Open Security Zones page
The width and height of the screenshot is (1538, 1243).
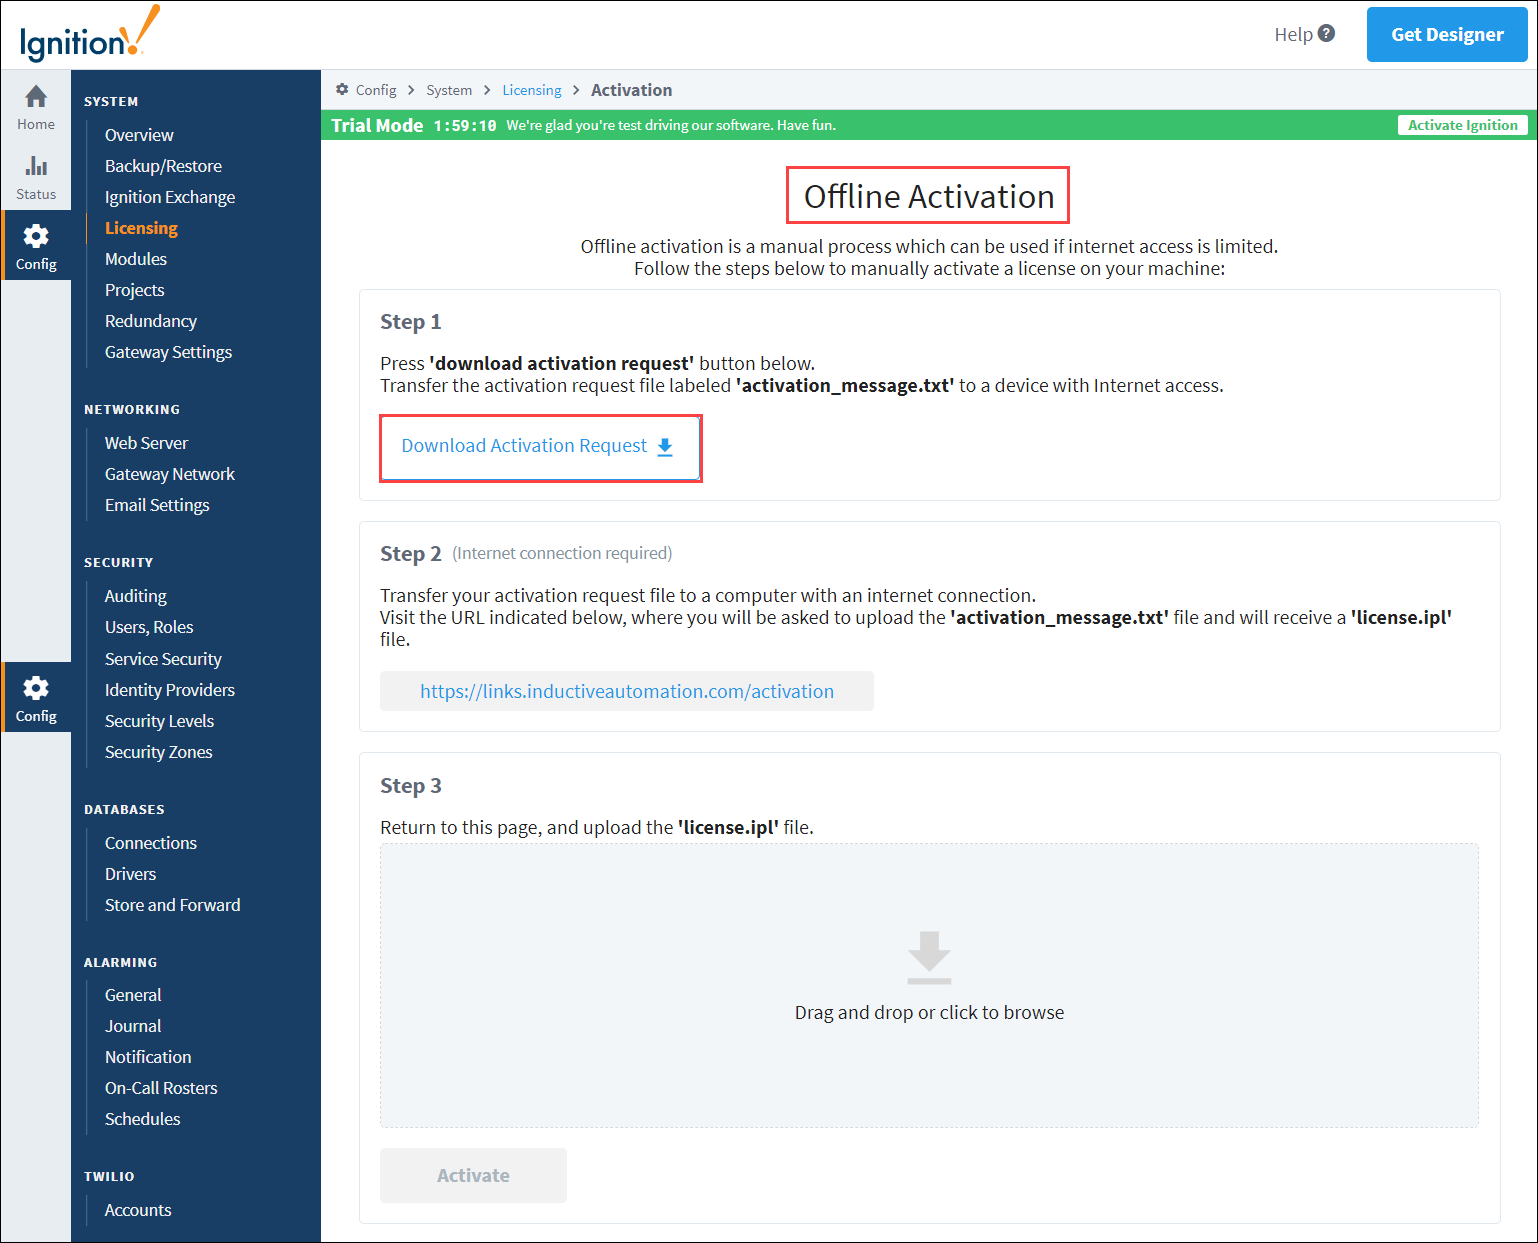pos(158,752)
